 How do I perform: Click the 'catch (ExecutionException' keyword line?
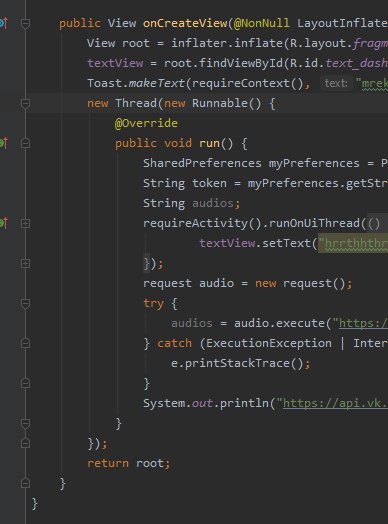pos(265,344)
